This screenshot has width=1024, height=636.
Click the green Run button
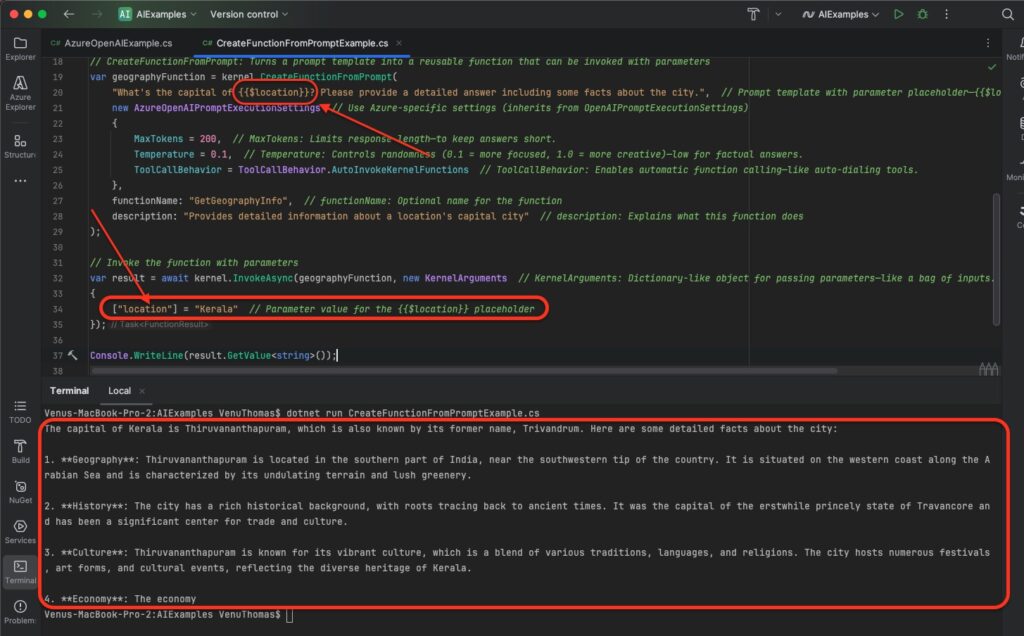pyautogui.click(x=899, y=15)
